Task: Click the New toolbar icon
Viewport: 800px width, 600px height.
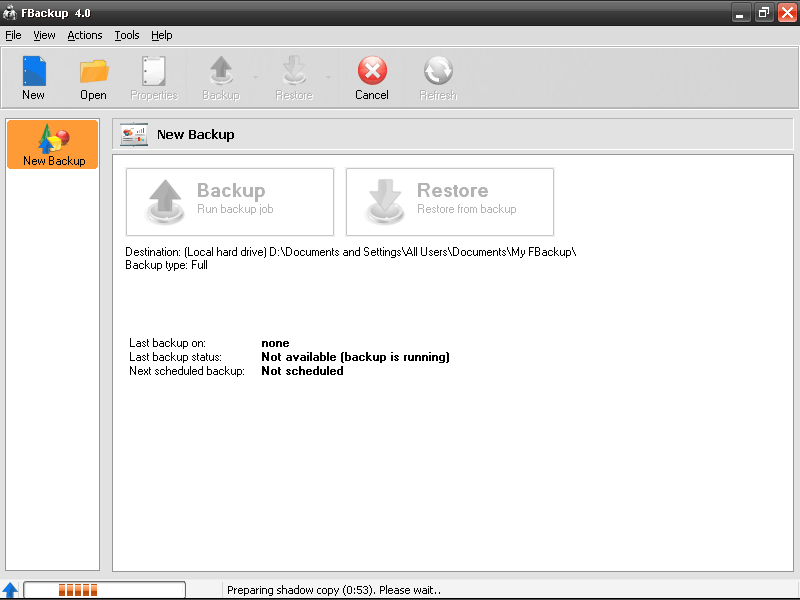Action: pos(34,78)
